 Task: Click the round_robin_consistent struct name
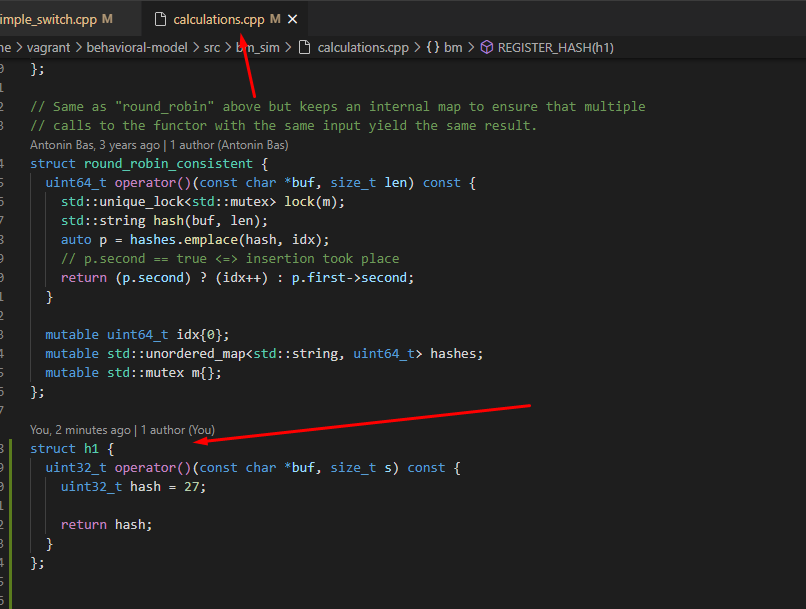(168, 164)
